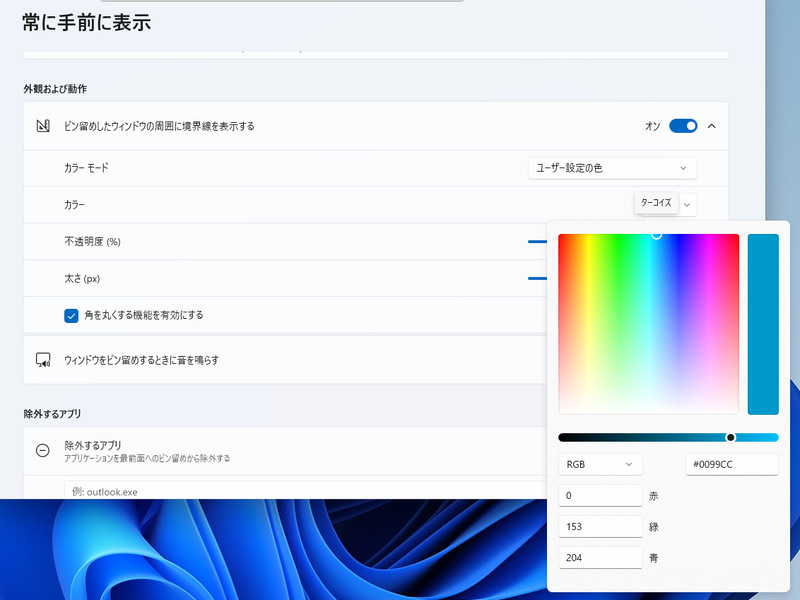Open the RGB color model dropdown
Viewport: 800px width, 600px height.
pyautogui.click(x=600, y=464)
